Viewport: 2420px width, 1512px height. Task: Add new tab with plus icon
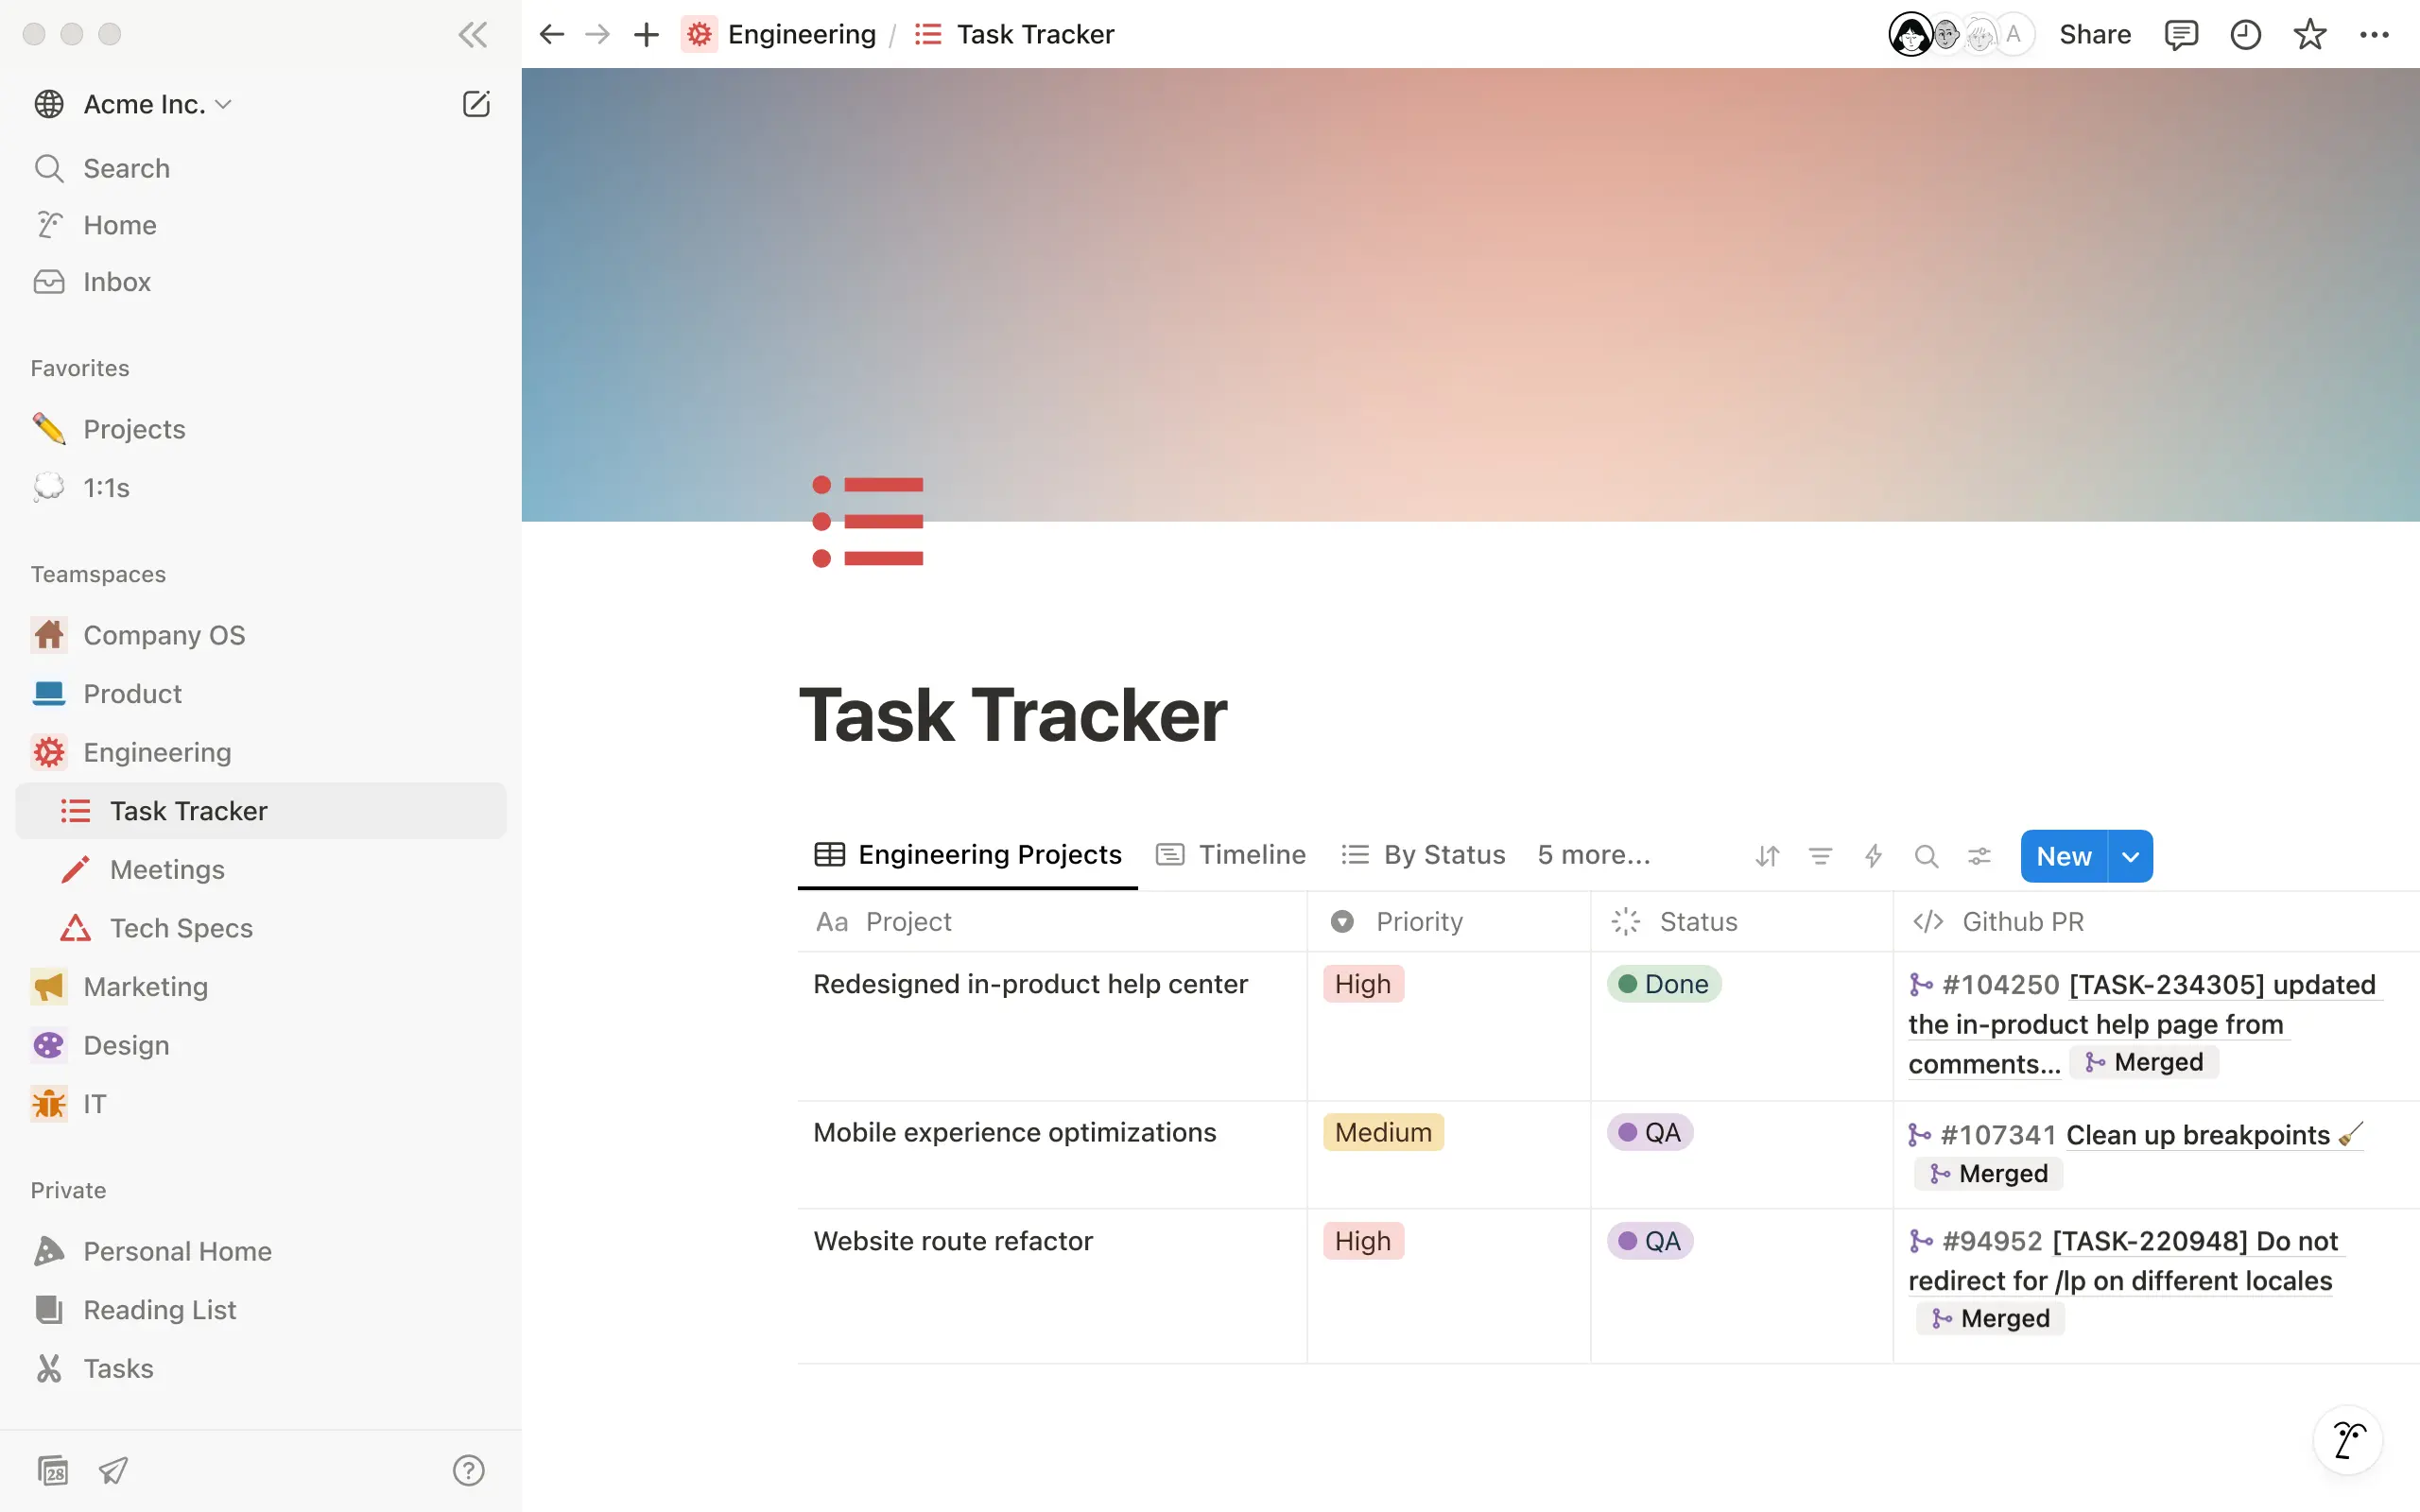(646, 35)
